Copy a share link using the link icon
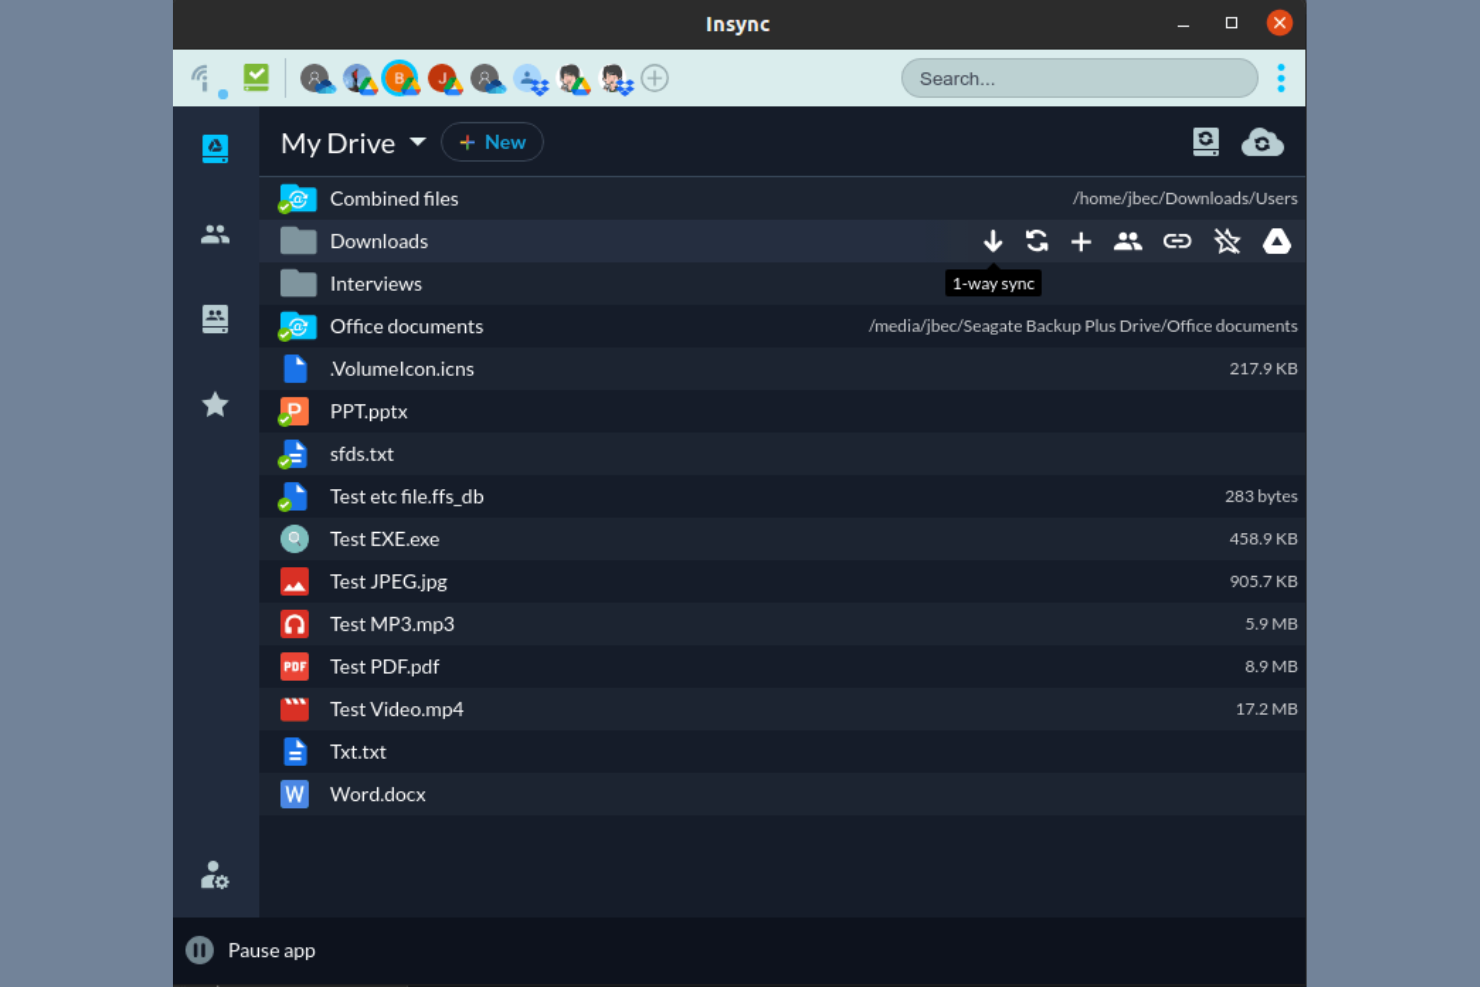 pyautogui.click(x=1177, y=241)
